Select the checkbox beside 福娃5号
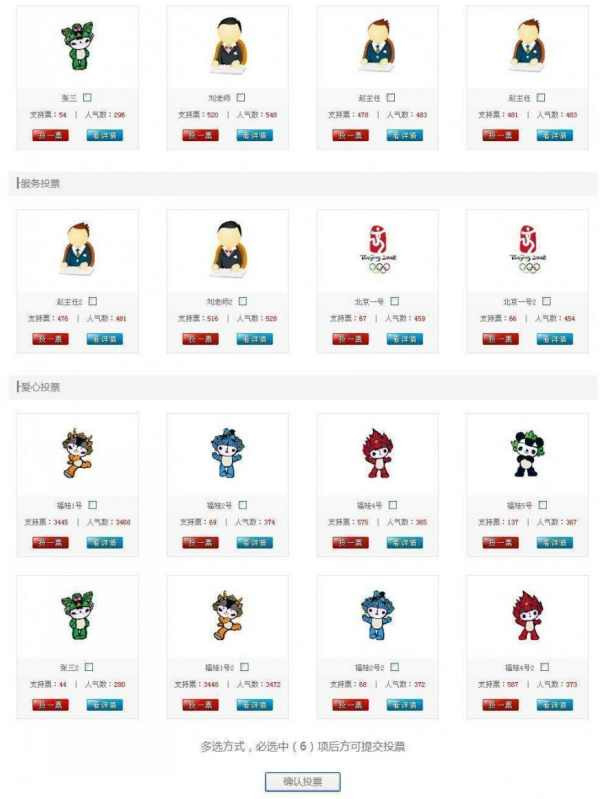This screenshot has width=600, height=799. (543, 505)
